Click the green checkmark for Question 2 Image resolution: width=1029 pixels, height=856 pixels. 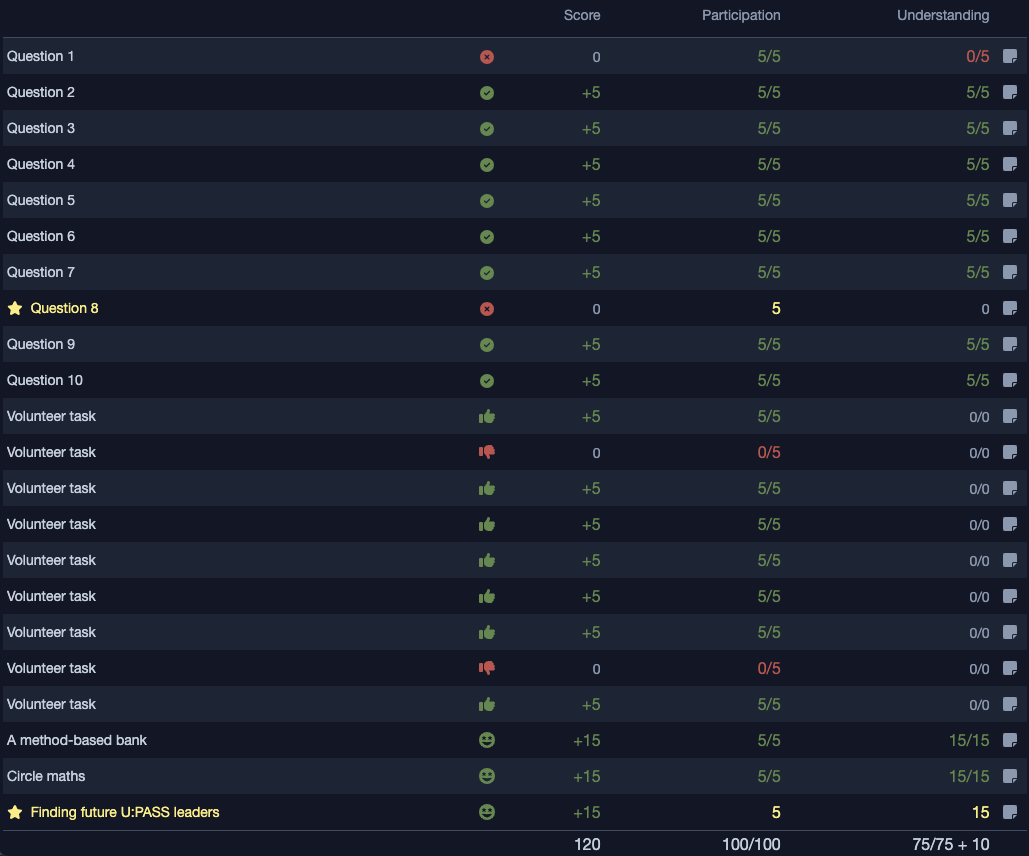coord(487,93)
